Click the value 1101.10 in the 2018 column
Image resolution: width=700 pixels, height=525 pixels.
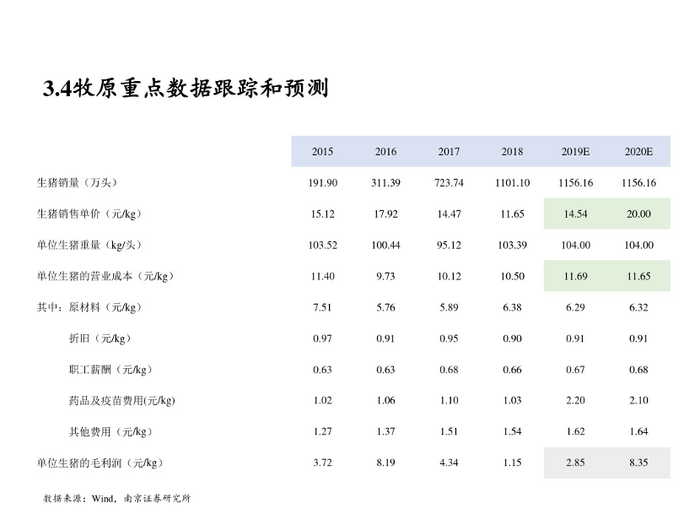[512, 183]
